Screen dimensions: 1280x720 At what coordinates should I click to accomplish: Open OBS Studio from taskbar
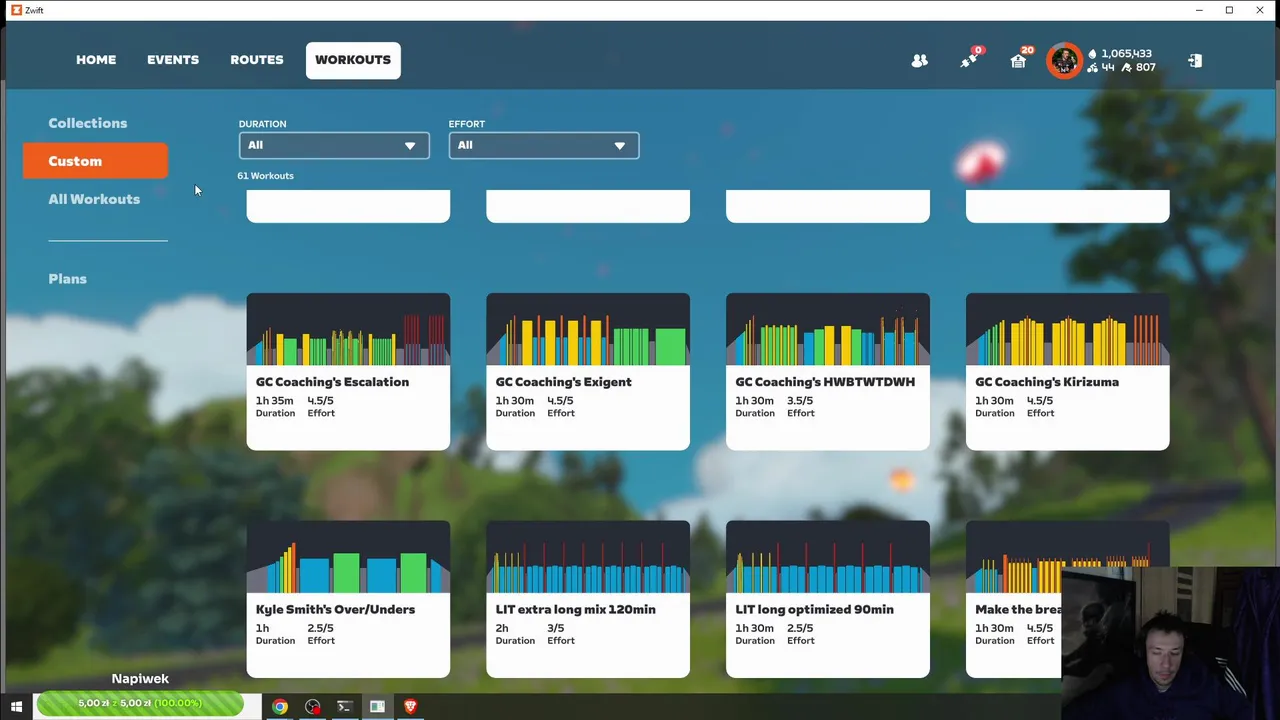[312, 706]
